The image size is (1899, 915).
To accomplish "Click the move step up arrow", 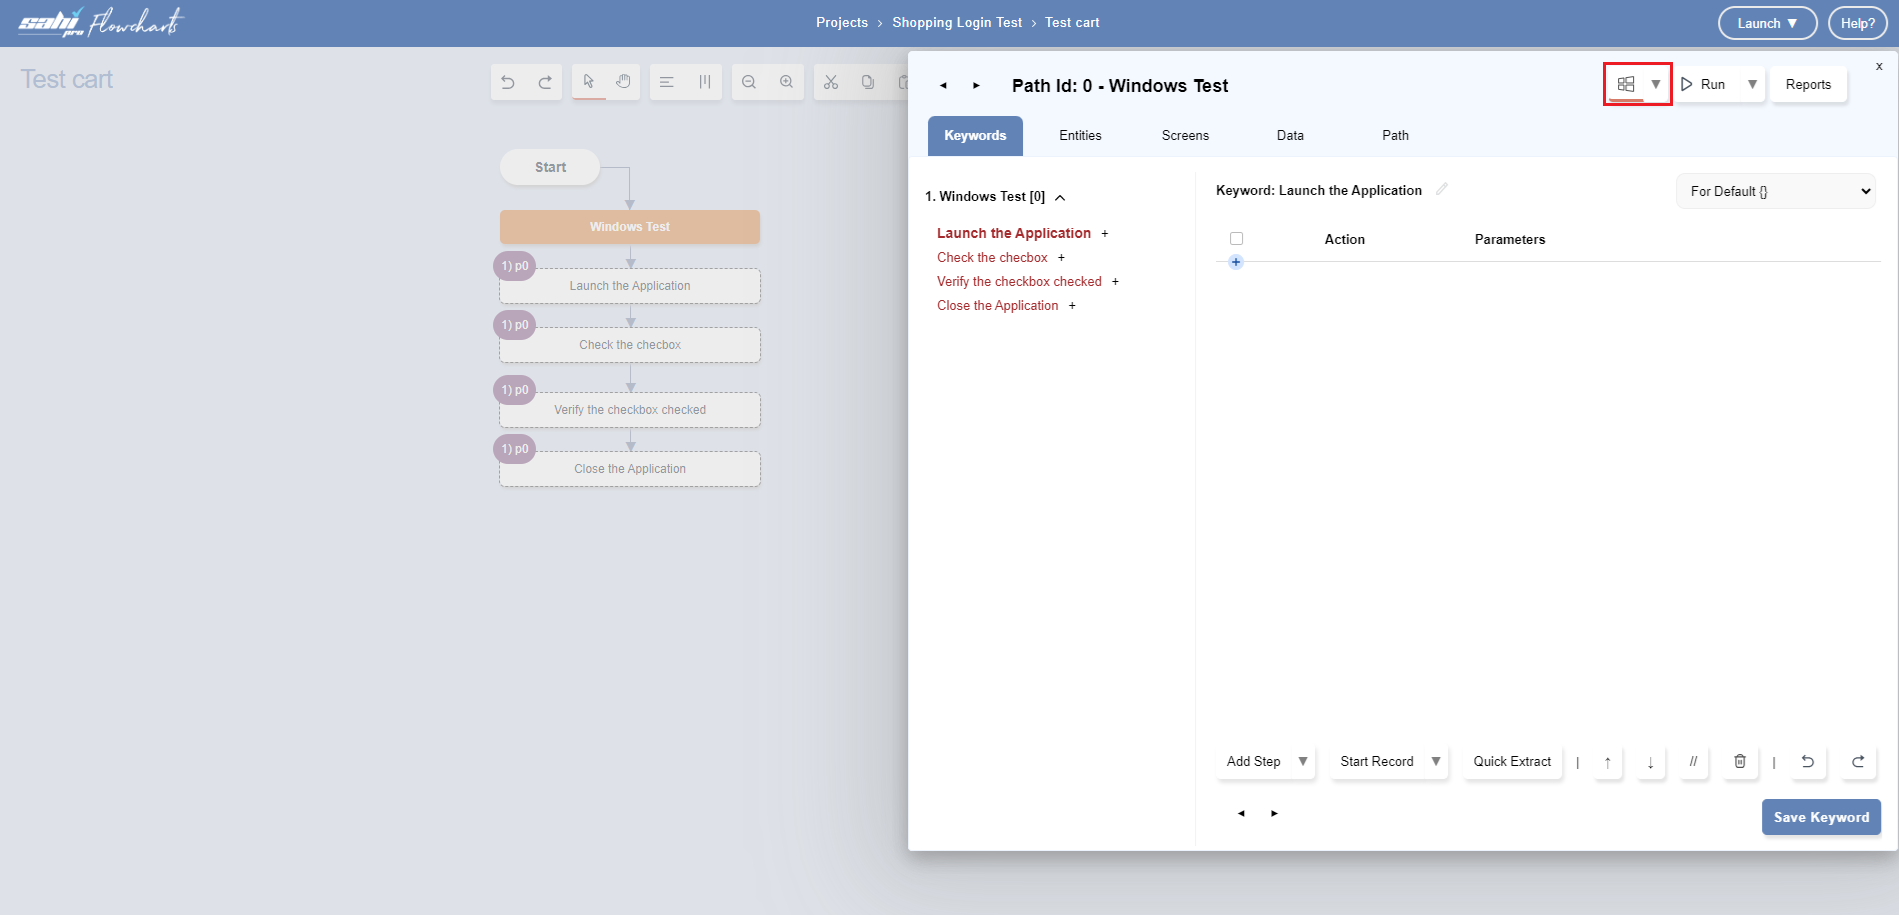I will [x=1608, y=762].
